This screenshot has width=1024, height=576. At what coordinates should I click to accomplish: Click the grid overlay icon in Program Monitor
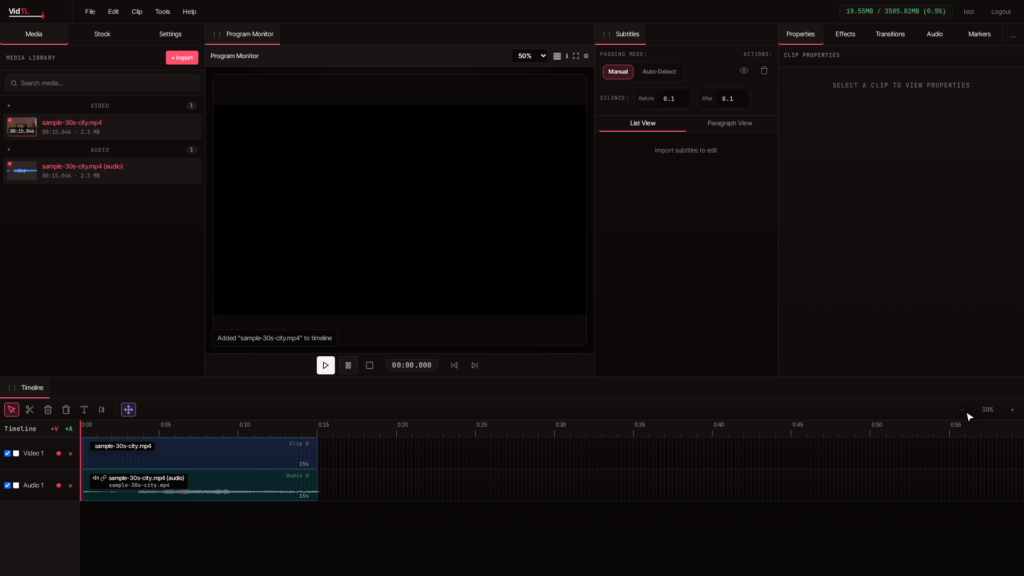557,56
